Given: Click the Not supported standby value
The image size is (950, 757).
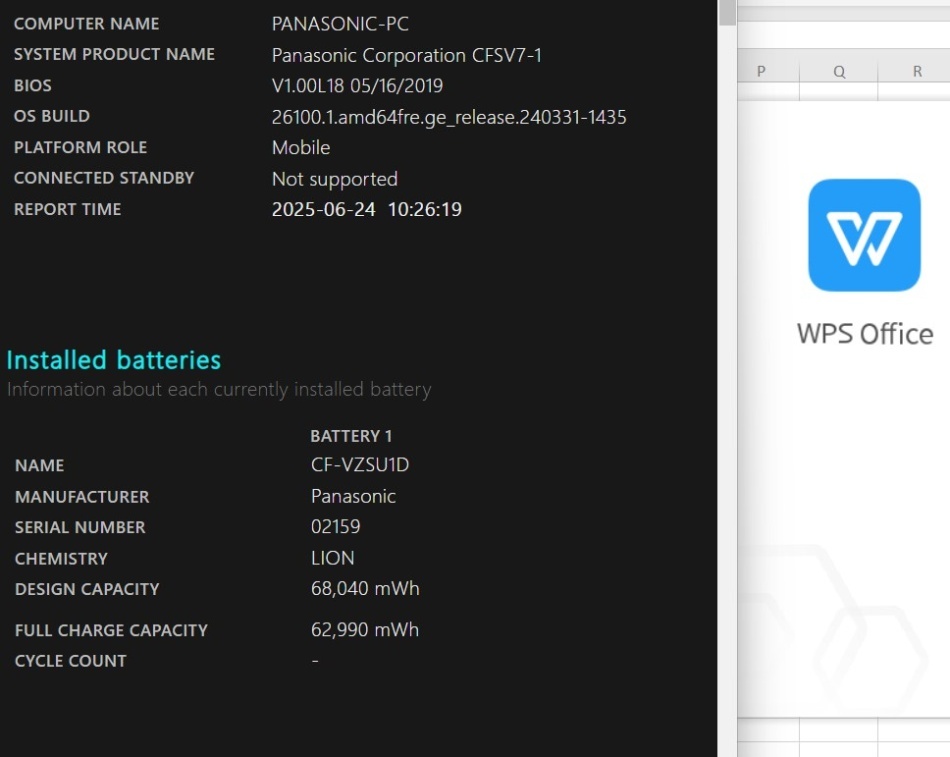Looking at the screenshot, I should pos(334,179).
